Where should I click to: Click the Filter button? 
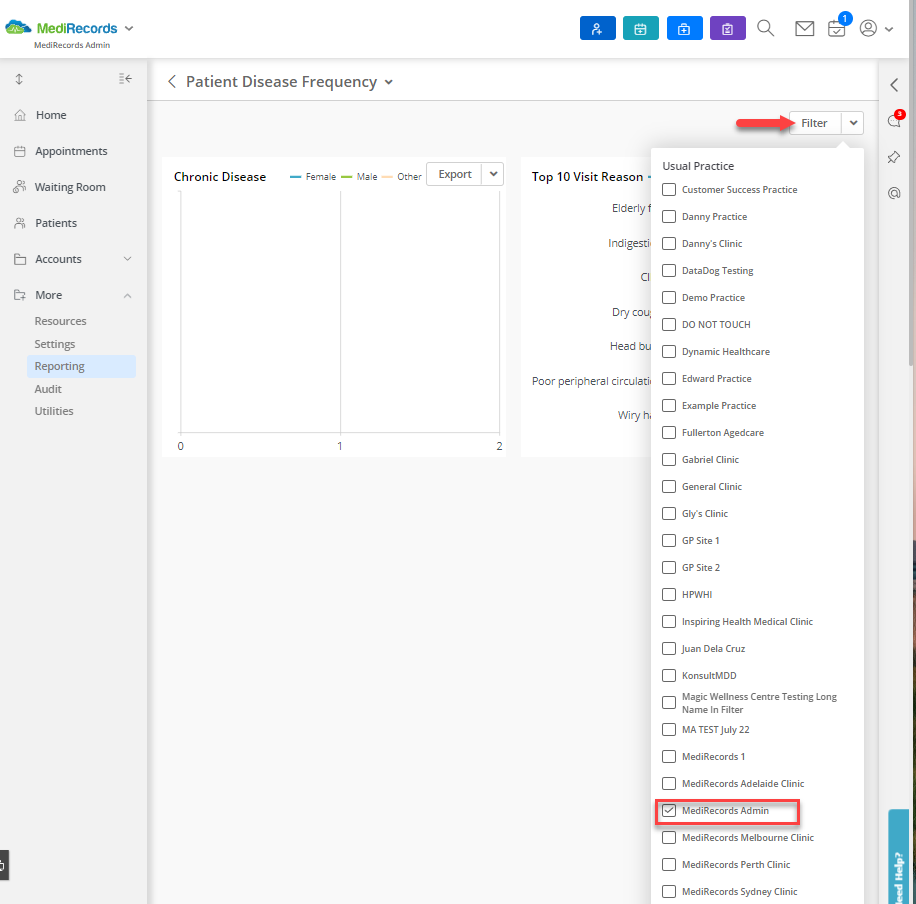coord(814,123)
